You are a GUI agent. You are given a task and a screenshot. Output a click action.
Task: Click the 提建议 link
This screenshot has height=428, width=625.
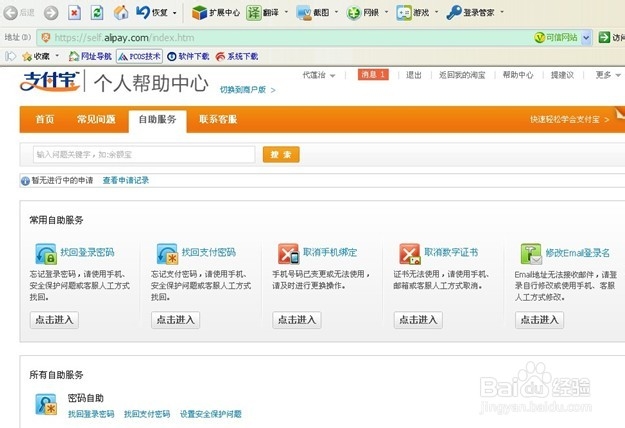(x=562, y=75)
